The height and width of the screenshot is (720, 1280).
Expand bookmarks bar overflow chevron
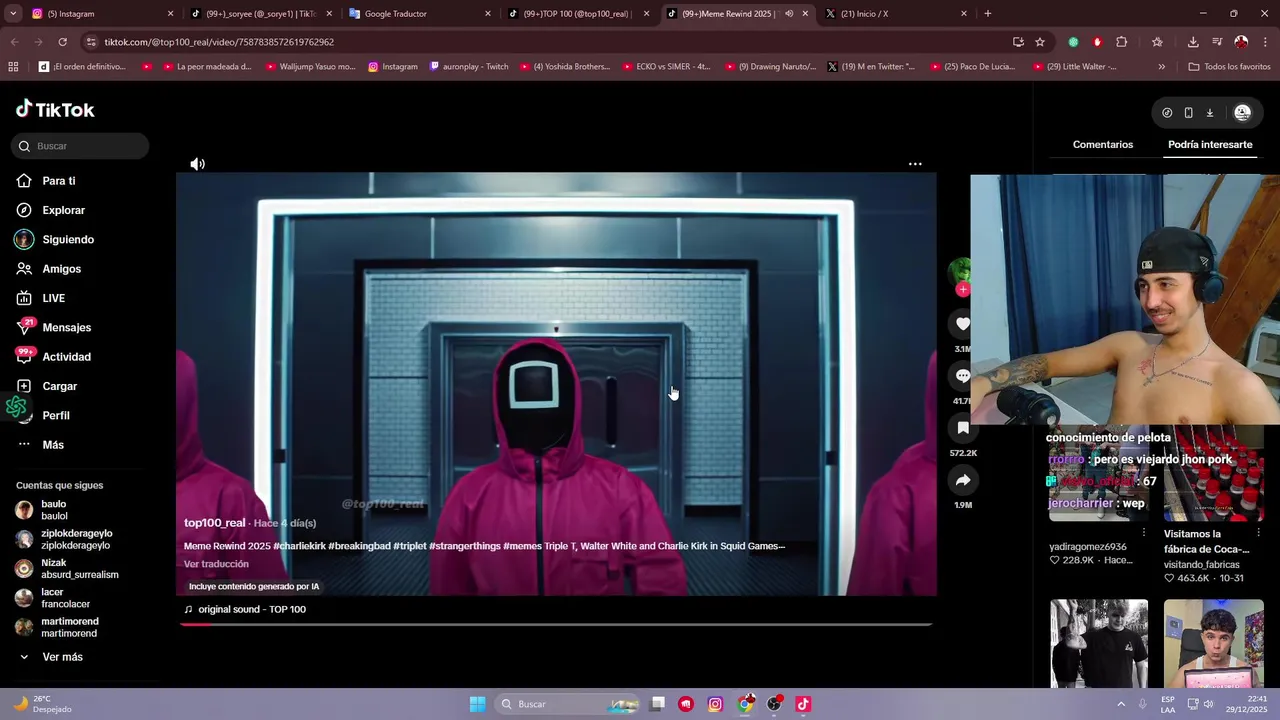1161,67
